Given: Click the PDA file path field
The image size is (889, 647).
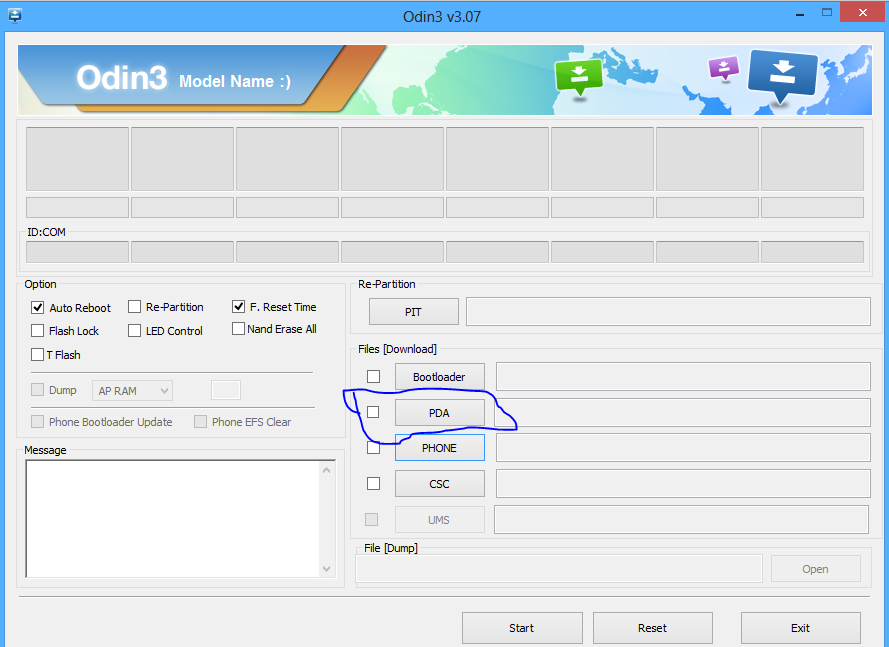Looking at the screenshot, I should (683, 413).
